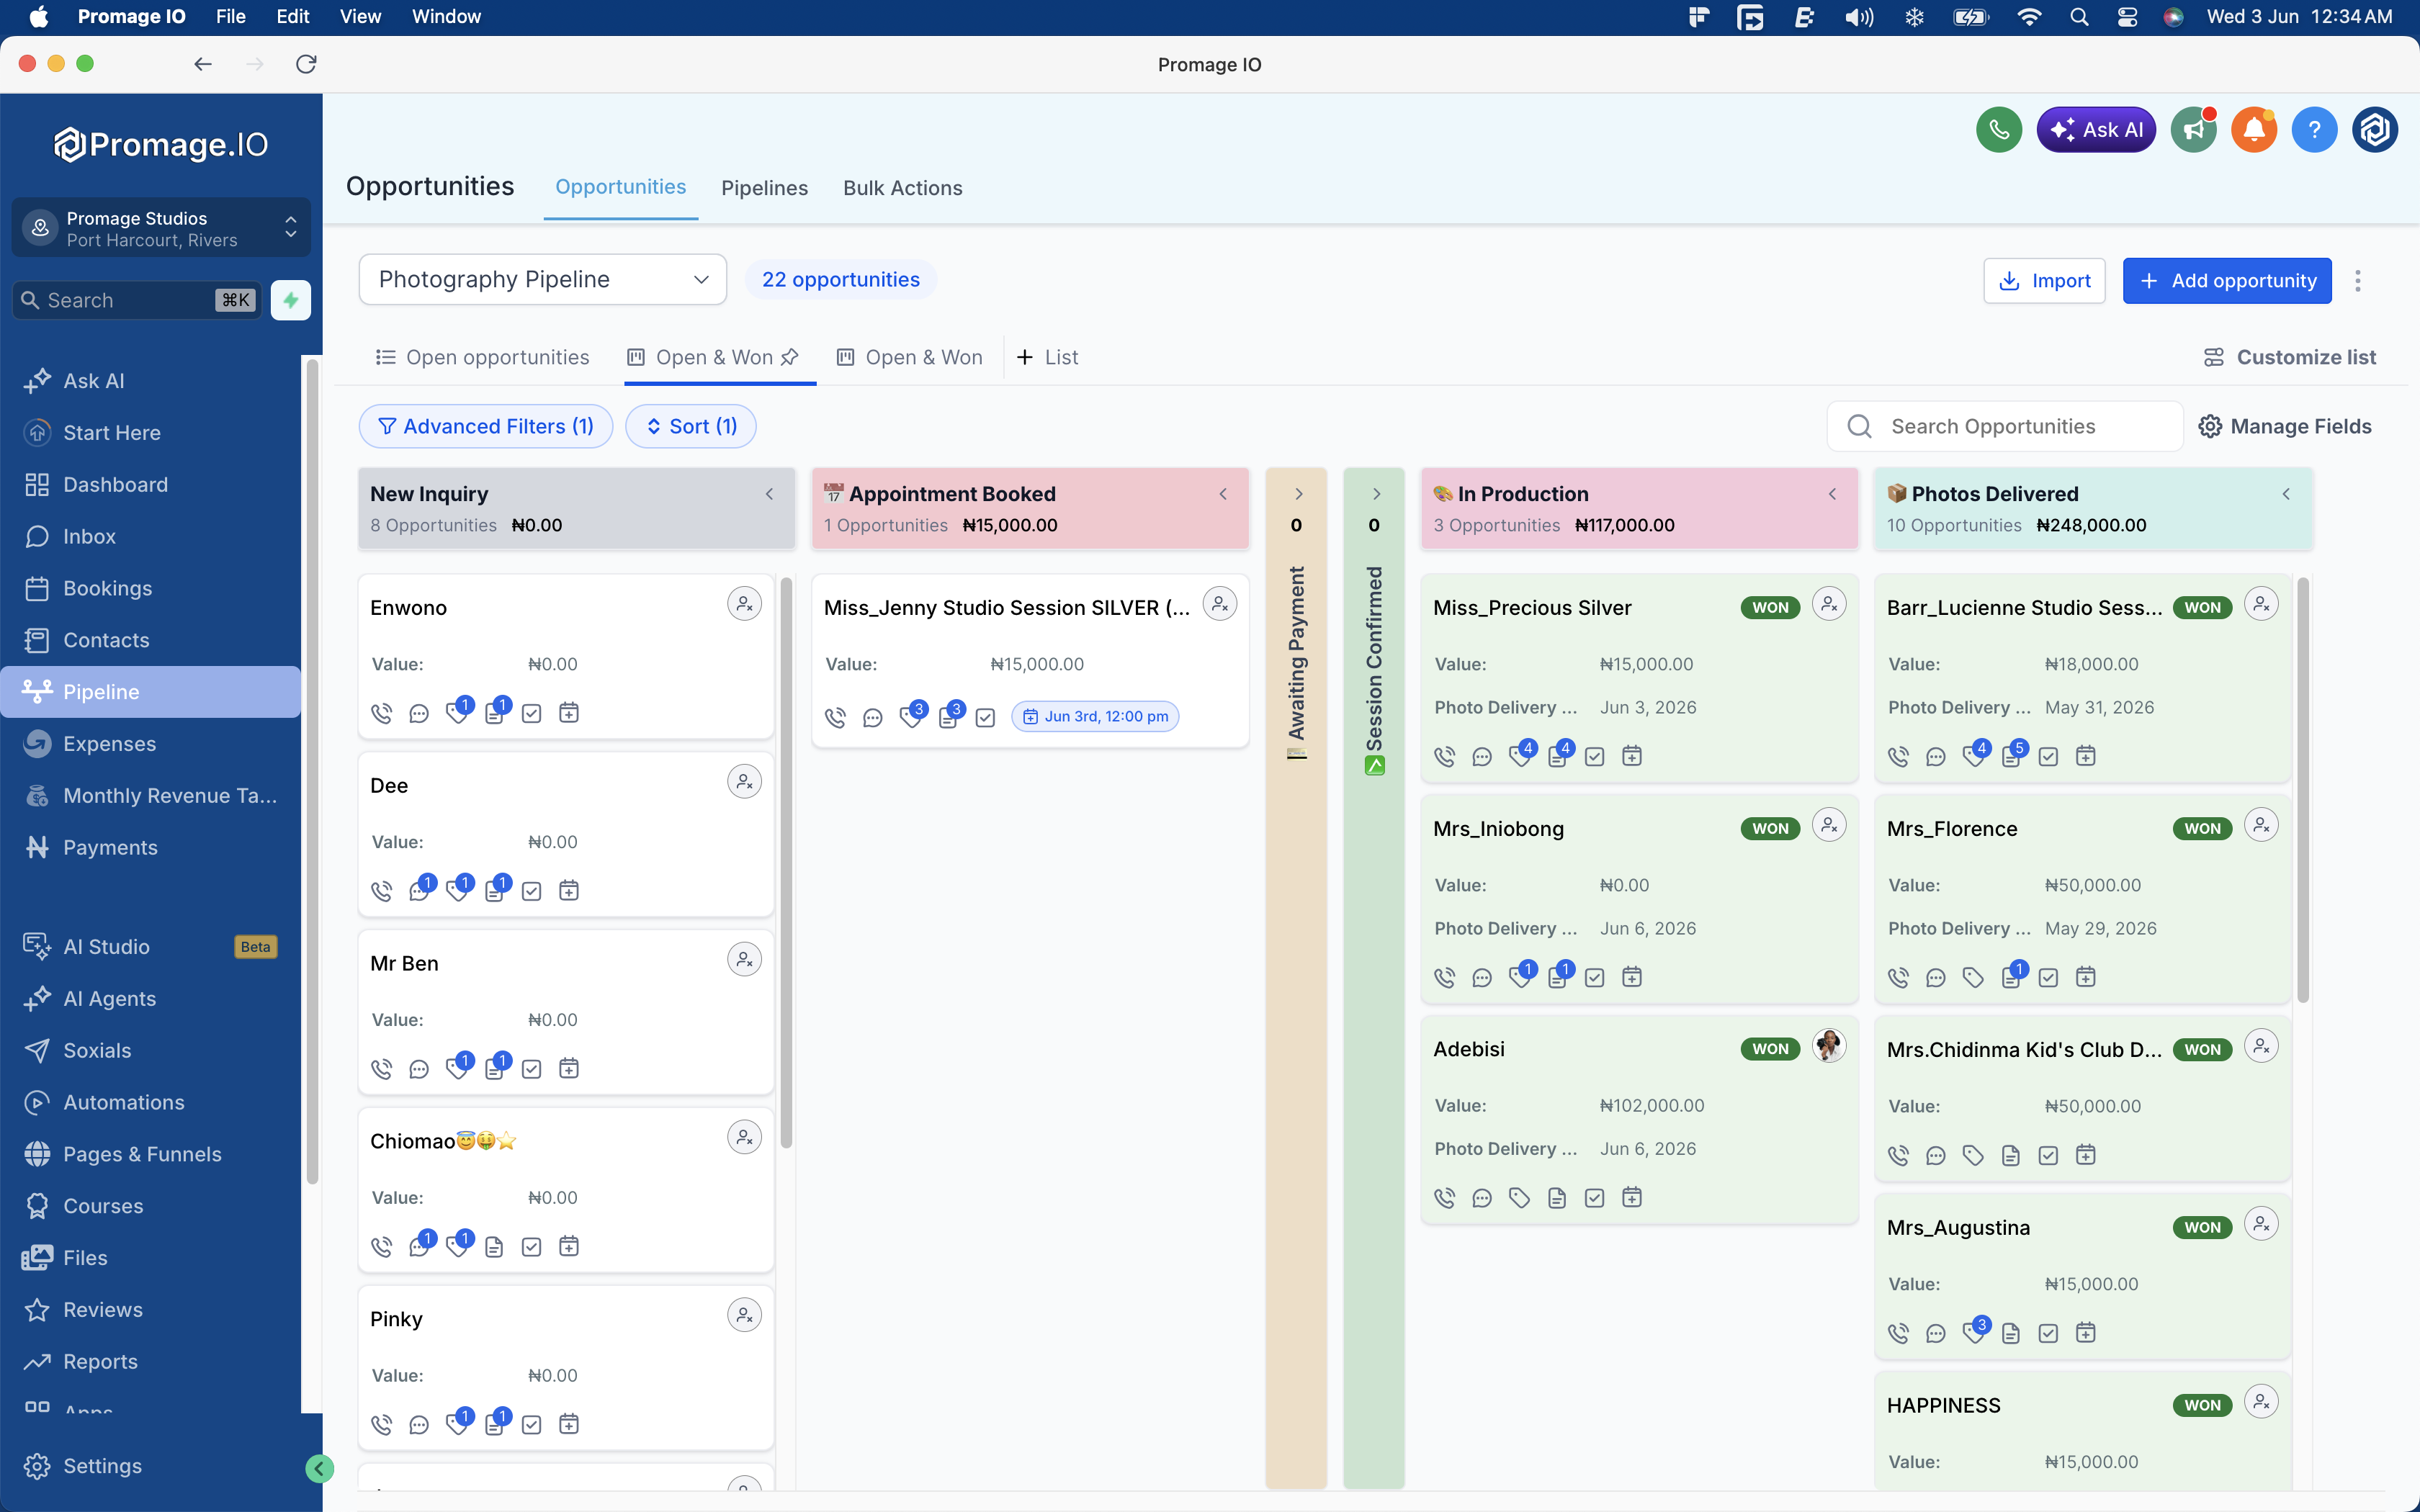Screen dimensions: 2420x1512
Task: Click phone icon on Adebisi card
Action: point(1445,1198)
